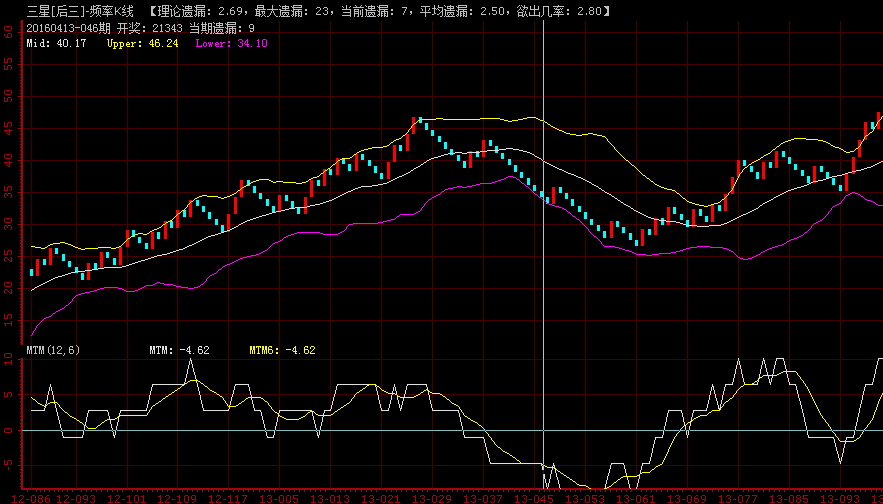
Task: Click the 理论遗漏: 2.69 statistic in header
Action: tap(211, 11)
